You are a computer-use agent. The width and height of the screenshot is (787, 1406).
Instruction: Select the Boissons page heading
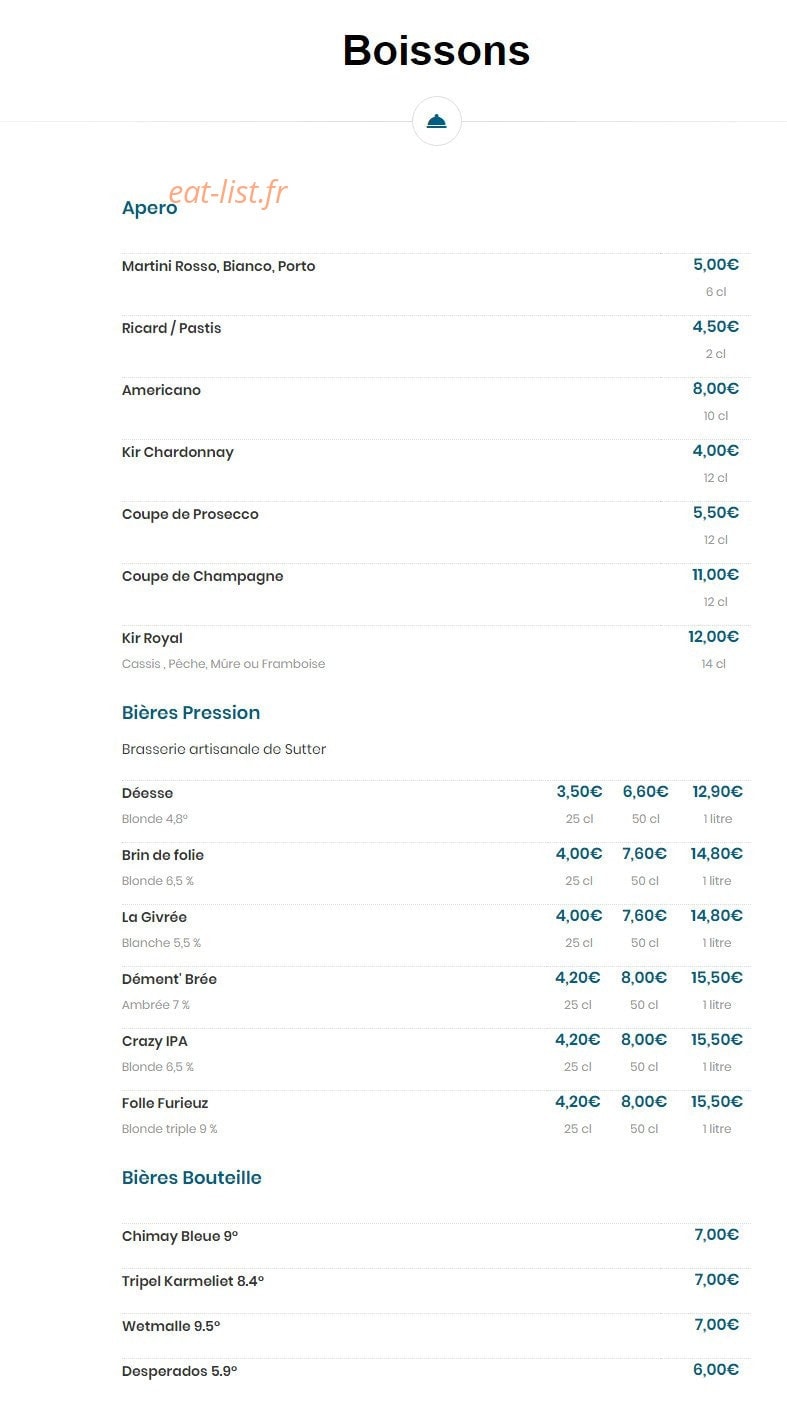click(436, 50)
